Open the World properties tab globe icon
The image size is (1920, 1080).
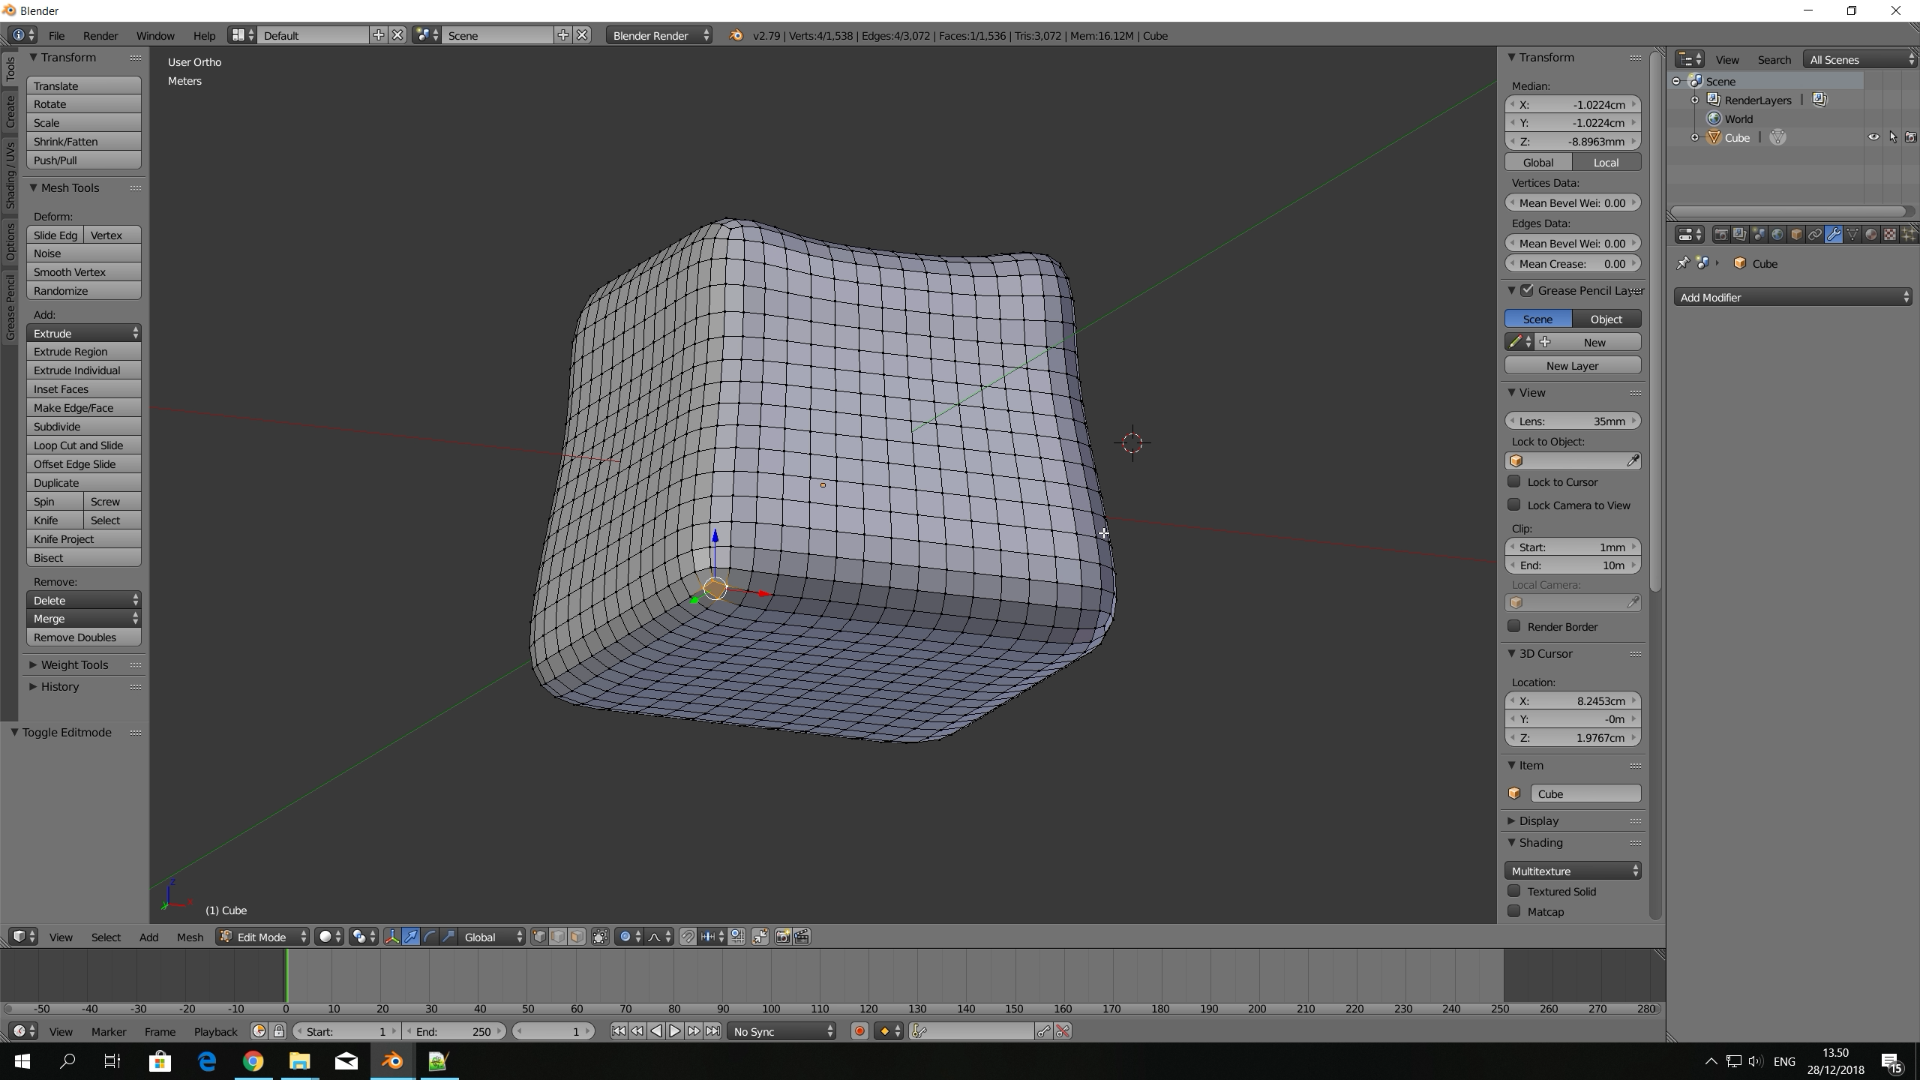1777,234
